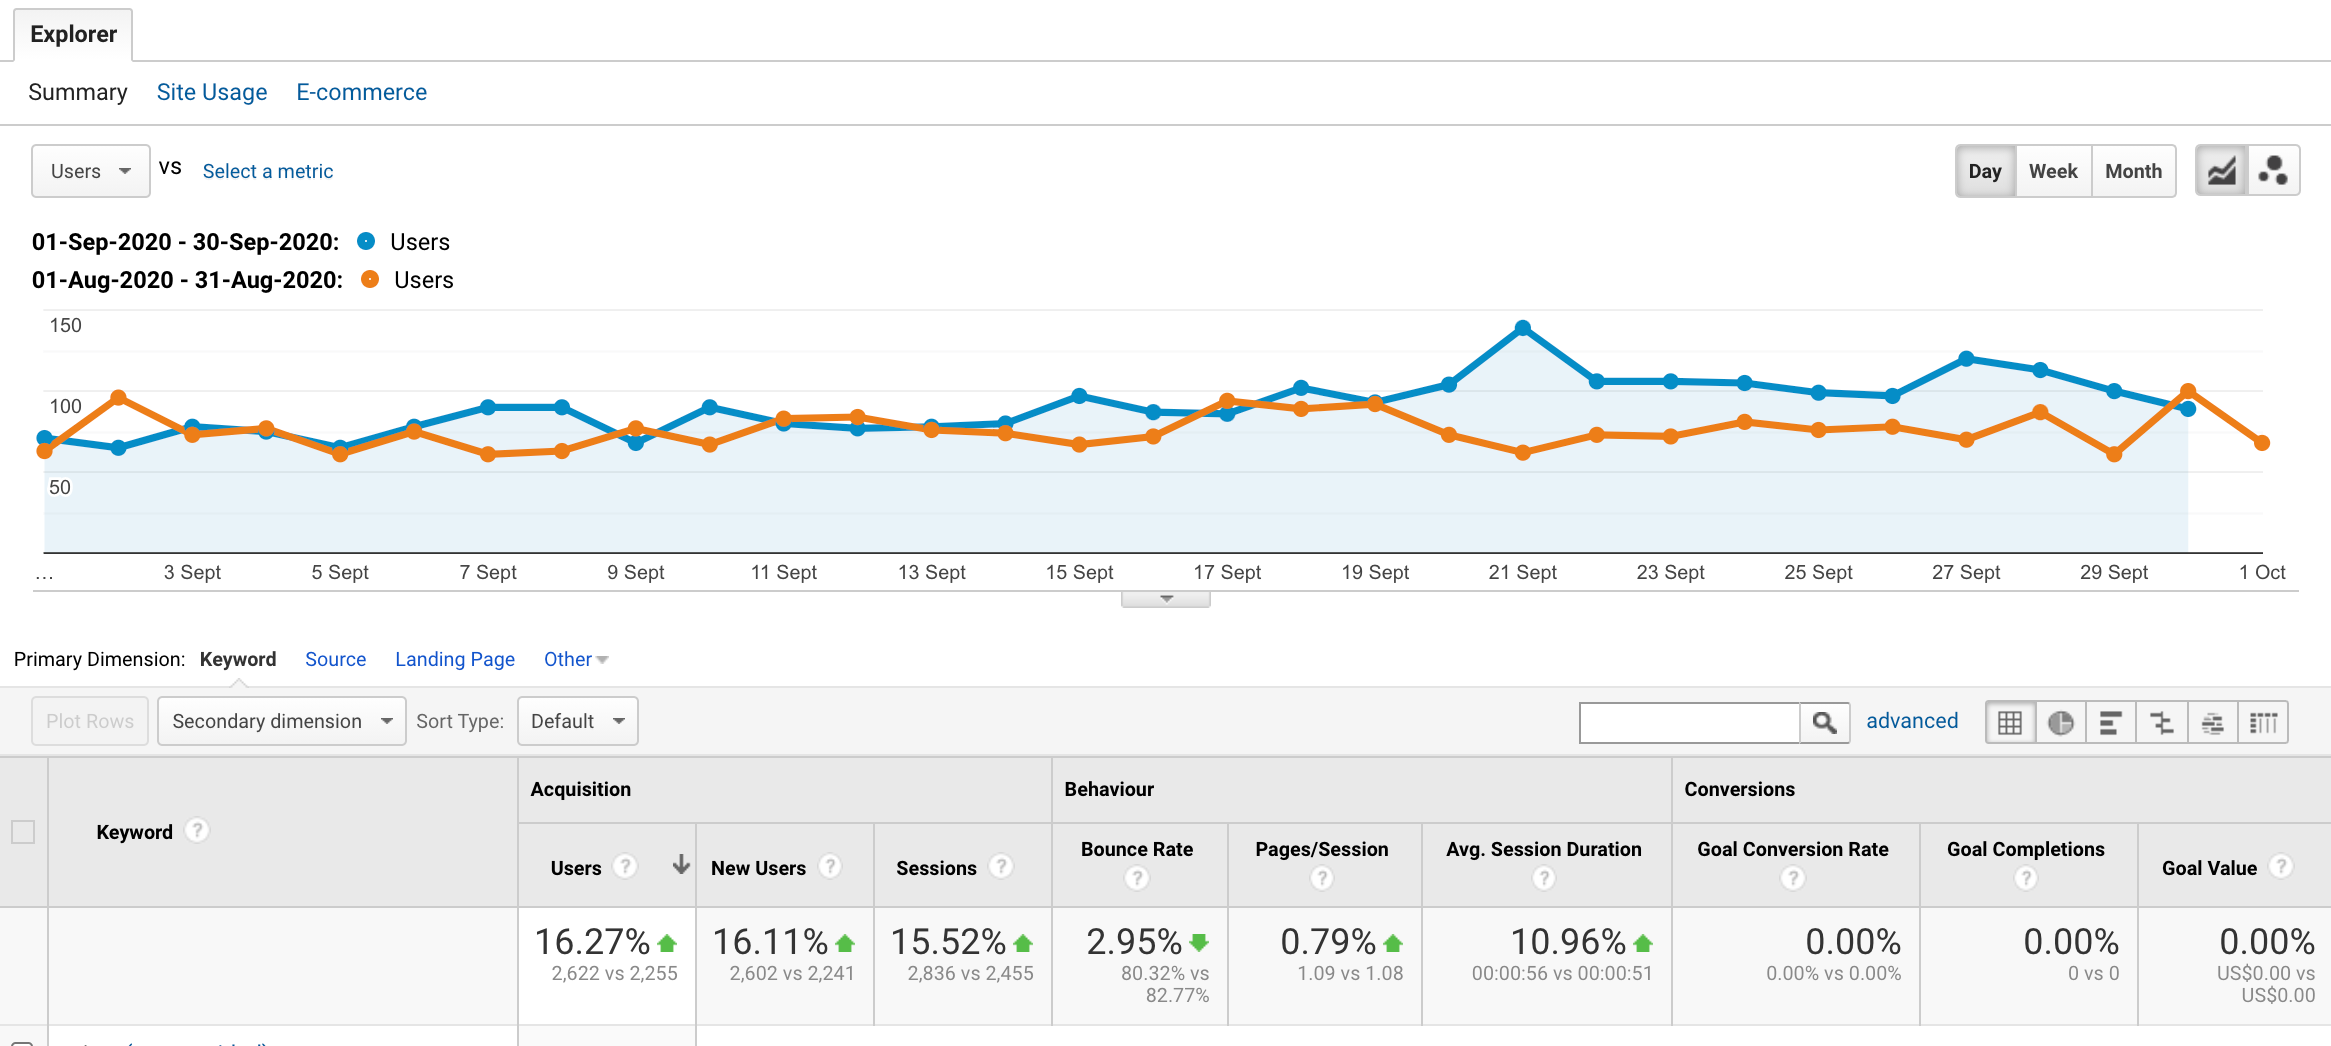This screenshot has height=1046, width=2331.
Task: Sort by Sessions column header
Action: pos(936,868)
